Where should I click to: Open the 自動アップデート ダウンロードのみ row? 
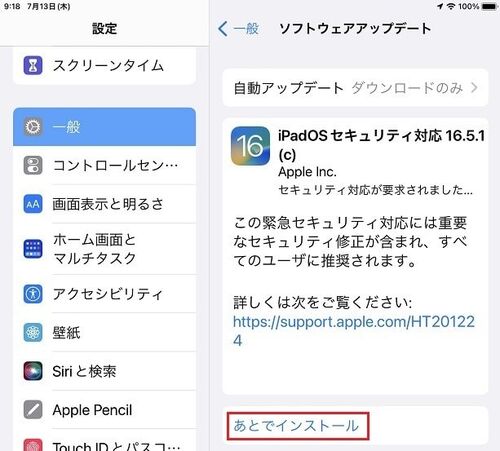355,88
